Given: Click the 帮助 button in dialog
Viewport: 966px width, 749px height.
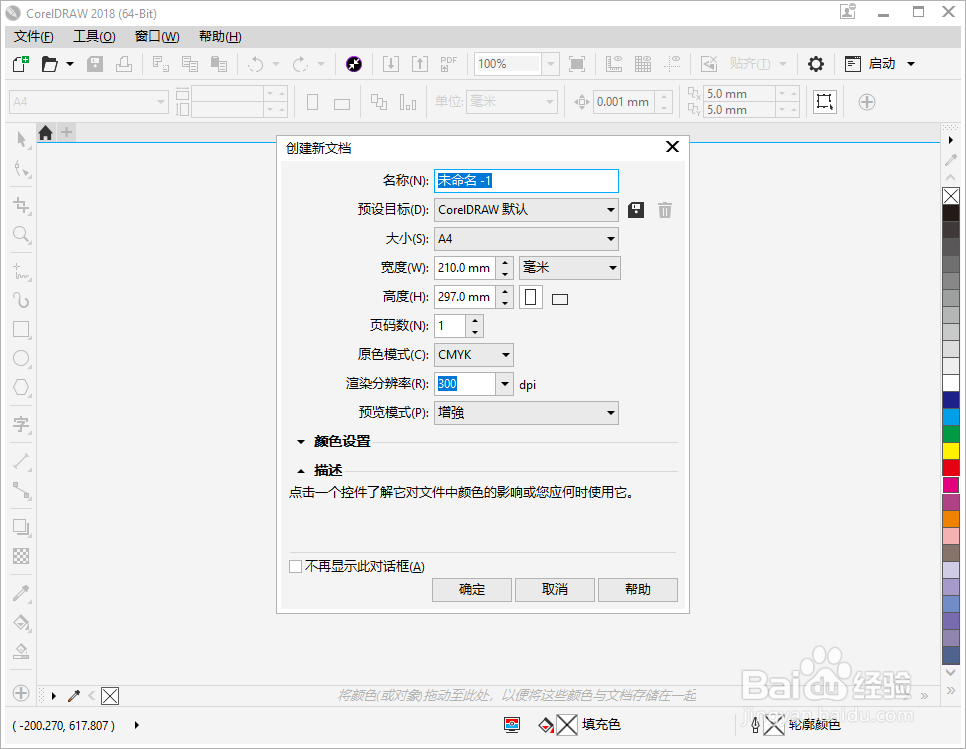Looking at the screenshot, I should point(638,589).
